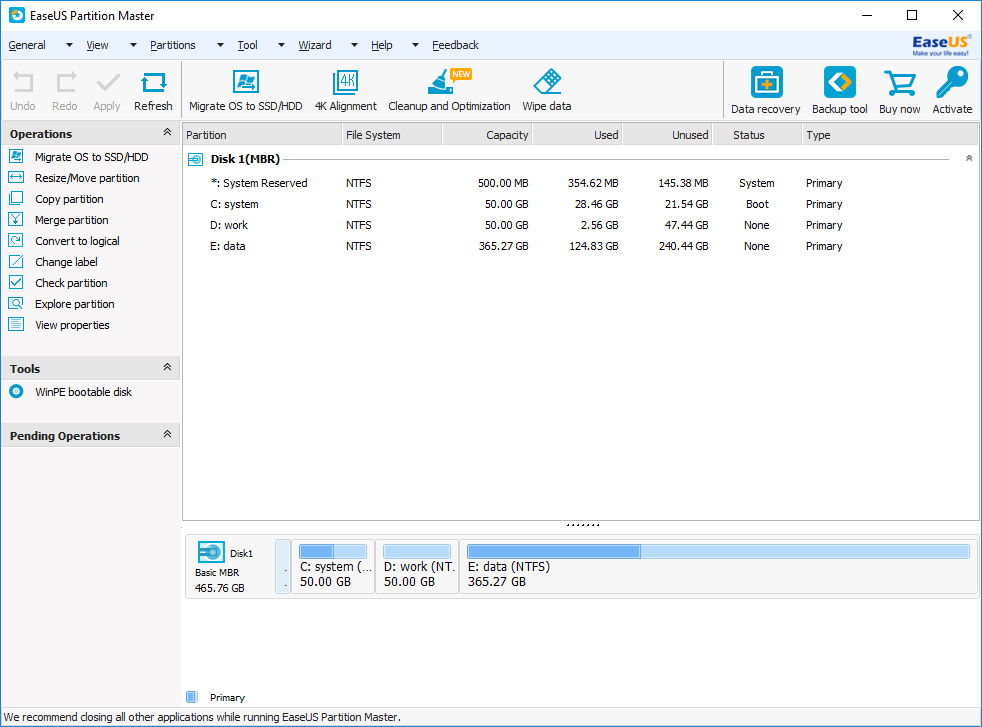Collapse the Pending Operations panel
Screen dimensions: 982x727
coord(167,434)
